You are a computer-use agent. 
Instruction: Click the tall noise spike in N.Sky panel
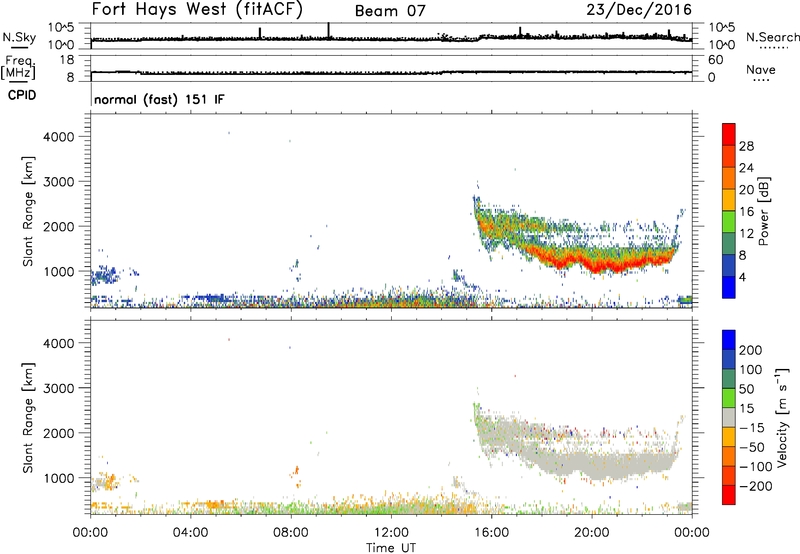[329, 30]
